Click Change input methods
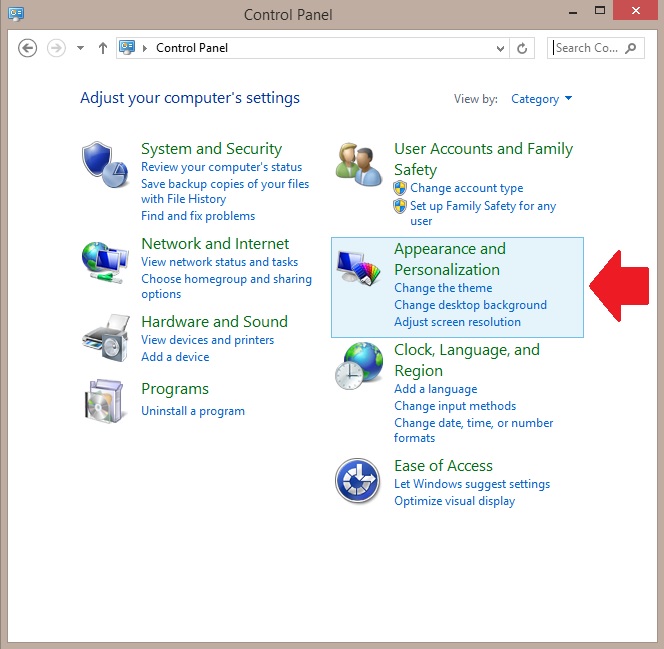Screen dimensions: 664x649 click(x=455, y=406)
